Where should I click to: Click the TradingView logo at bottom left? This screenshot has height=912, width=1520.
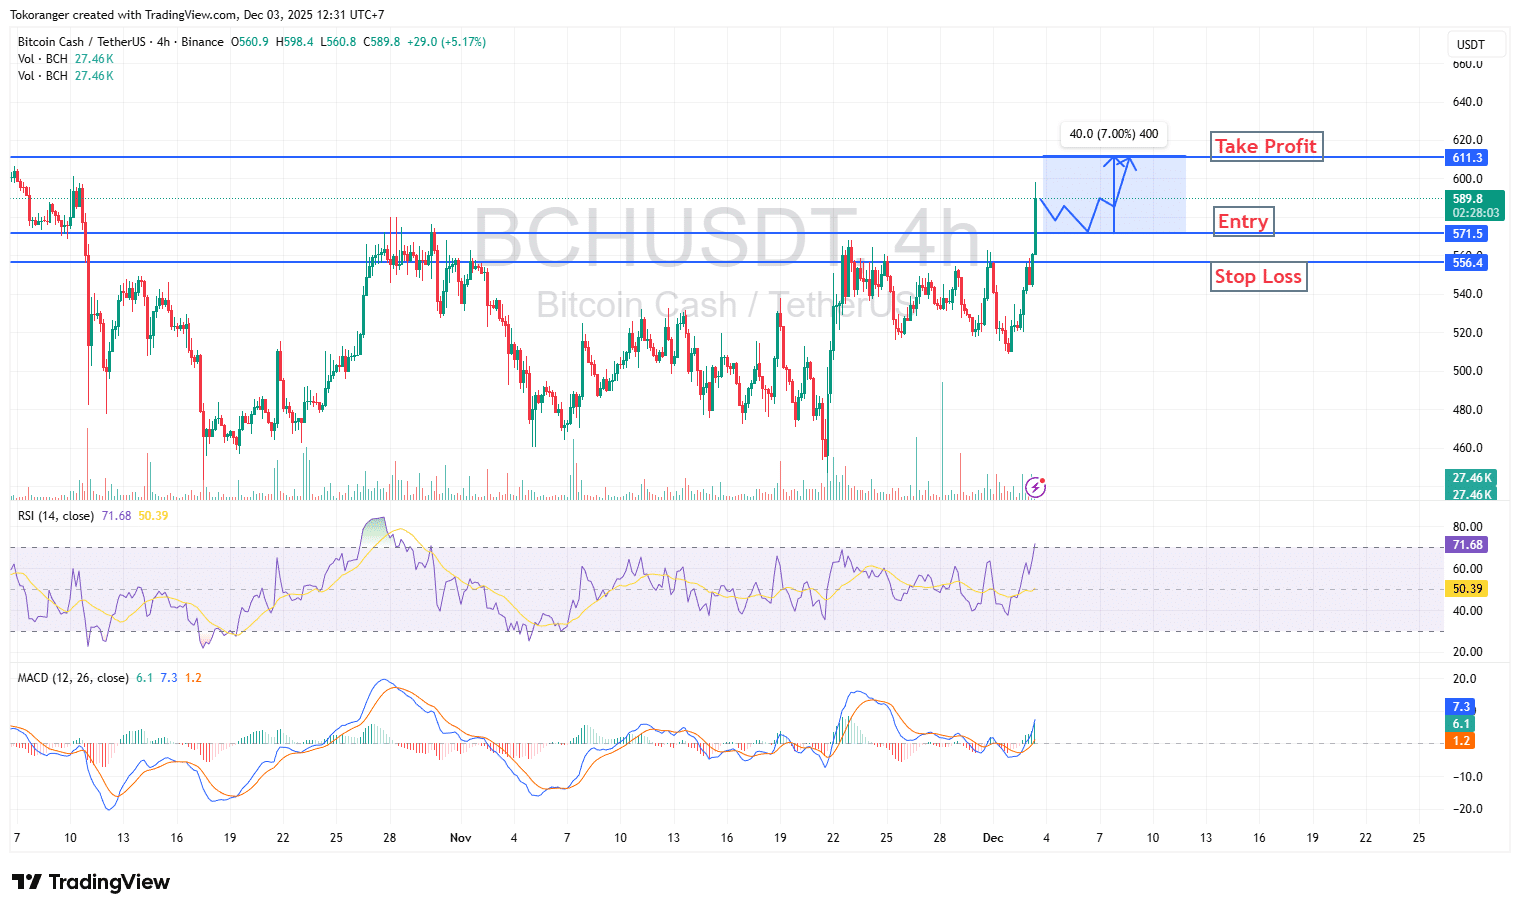[91, 882]
